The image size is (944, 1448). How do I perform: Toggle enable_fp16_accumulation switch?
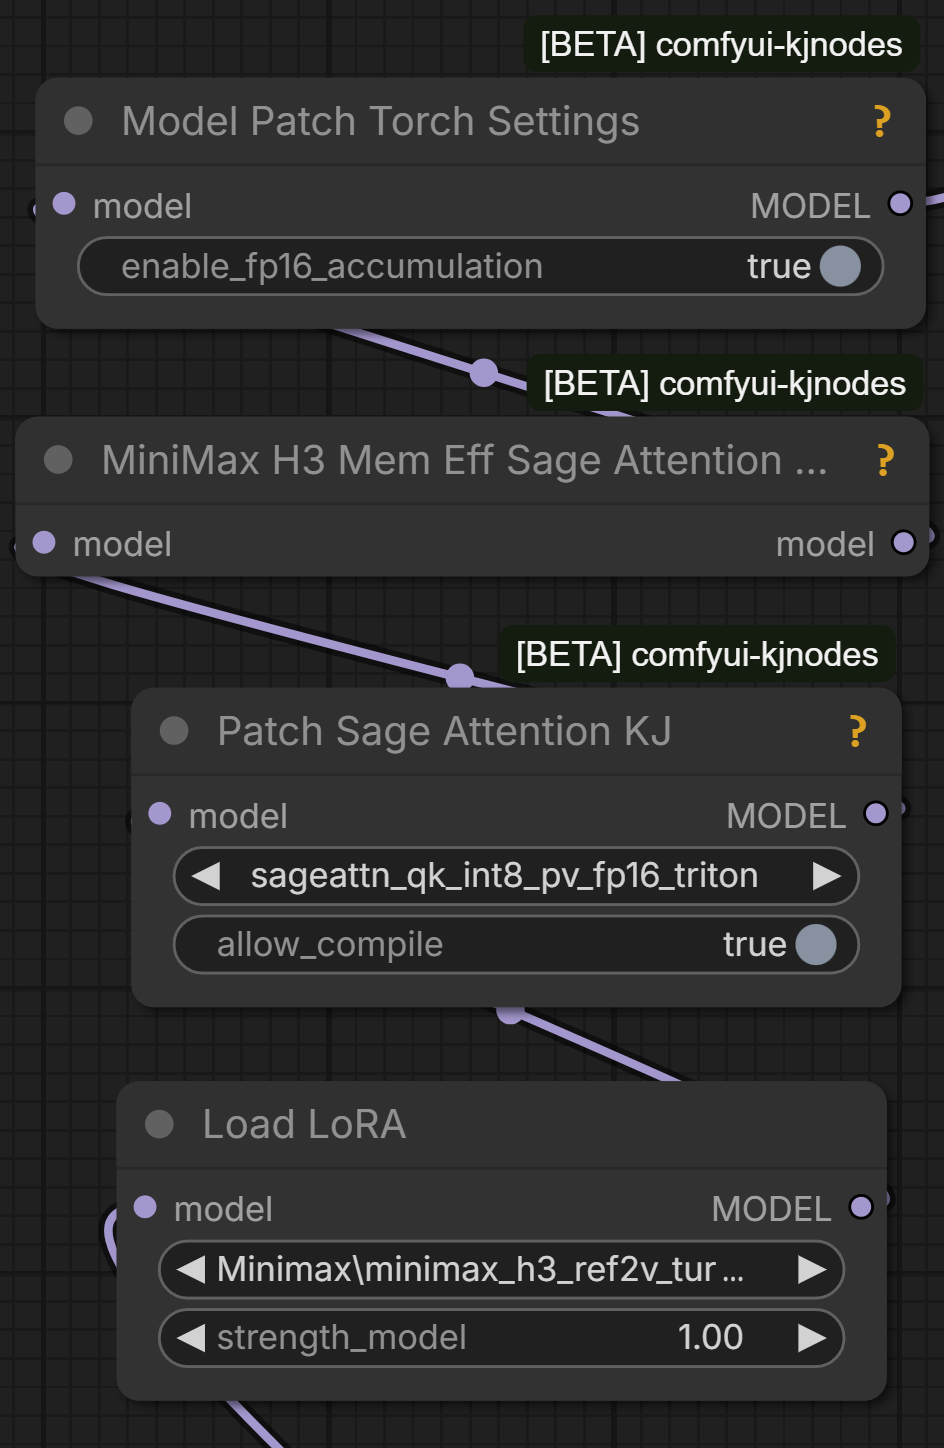[840, 266]
